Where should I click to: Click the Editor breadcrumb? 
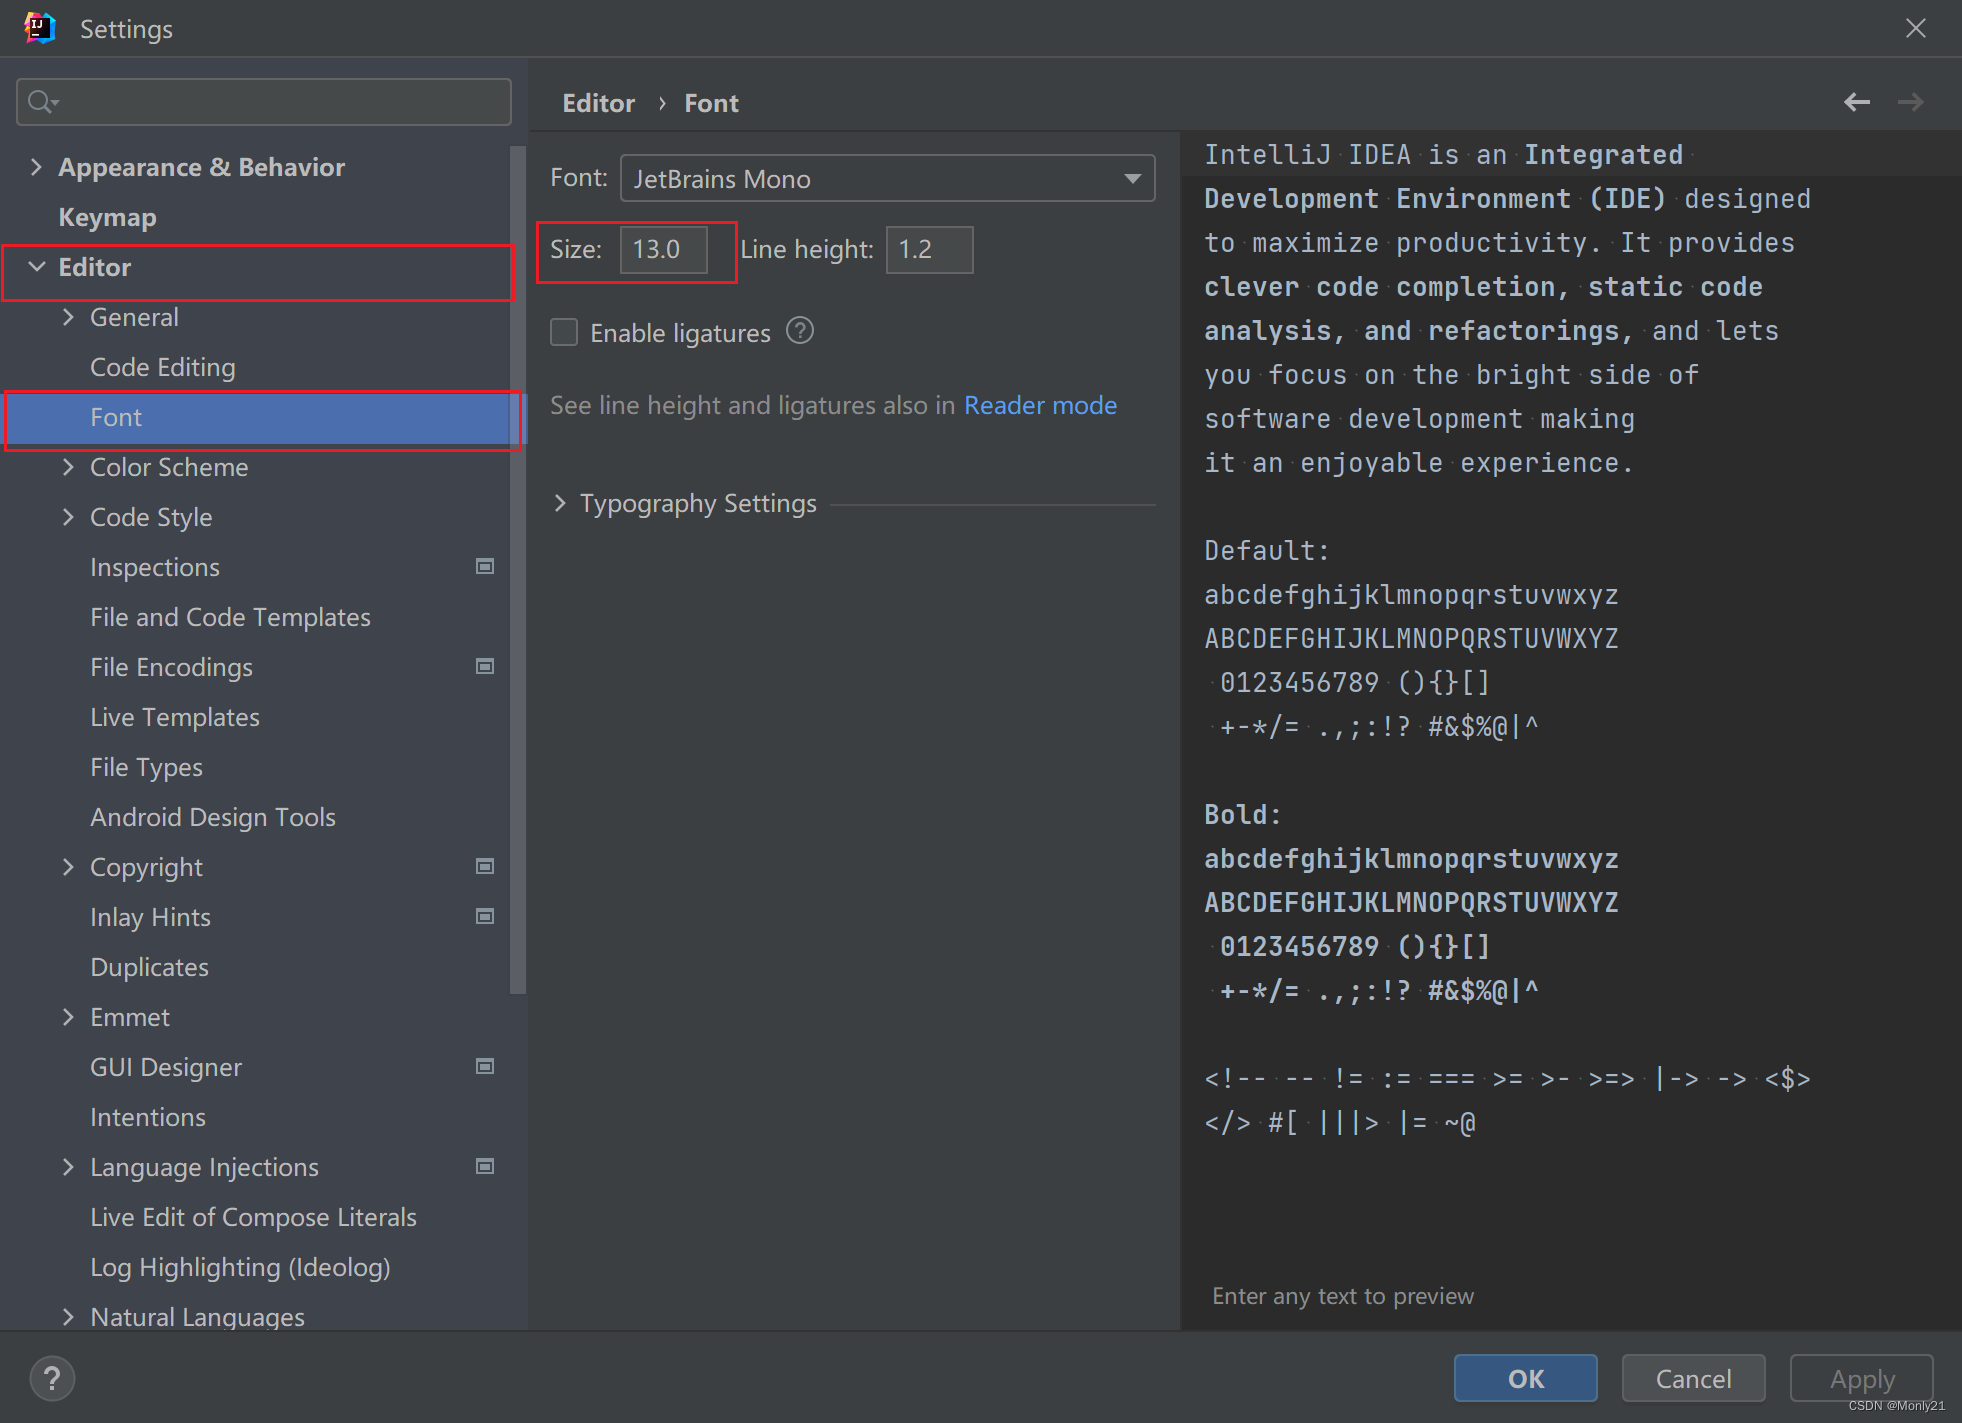point(598,103)
